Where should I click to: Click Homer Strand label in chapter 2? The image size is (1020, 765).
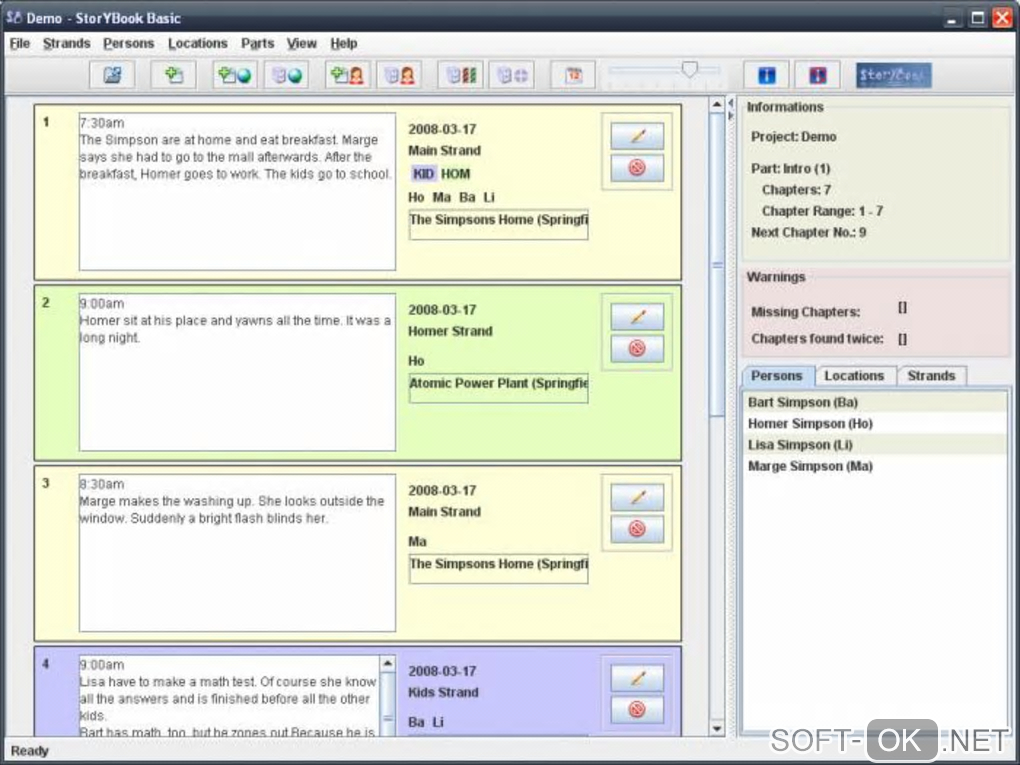(x=450, y=331)
